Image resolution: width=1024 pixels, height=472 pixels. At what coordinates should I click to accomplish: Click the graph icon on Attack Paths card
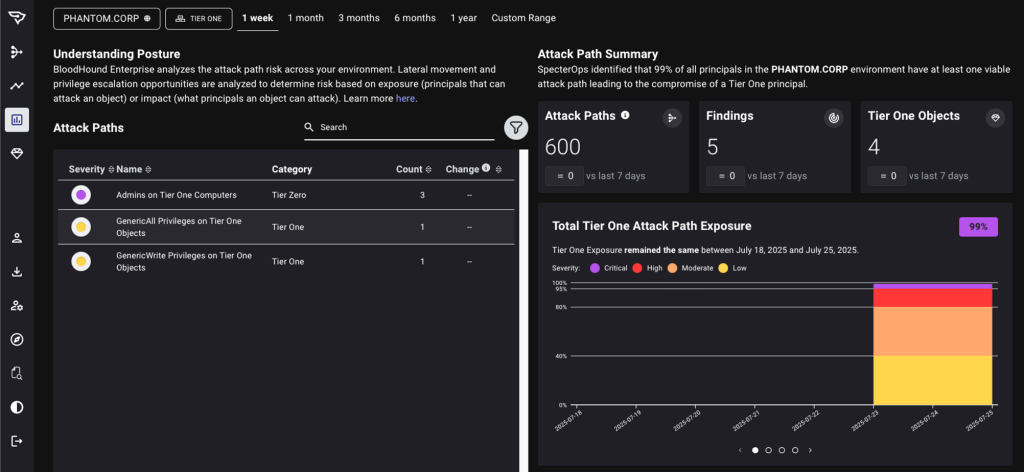(672, 118)
